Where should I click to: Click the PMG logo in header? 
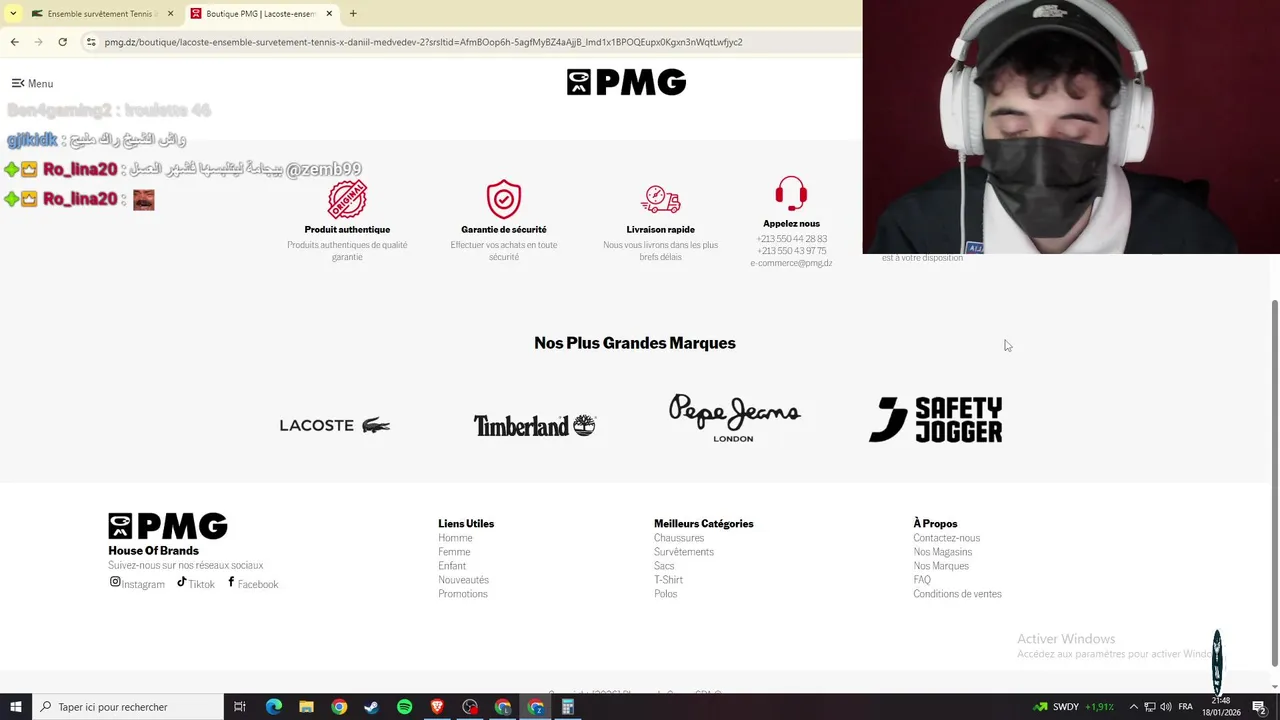pos(626,82)
